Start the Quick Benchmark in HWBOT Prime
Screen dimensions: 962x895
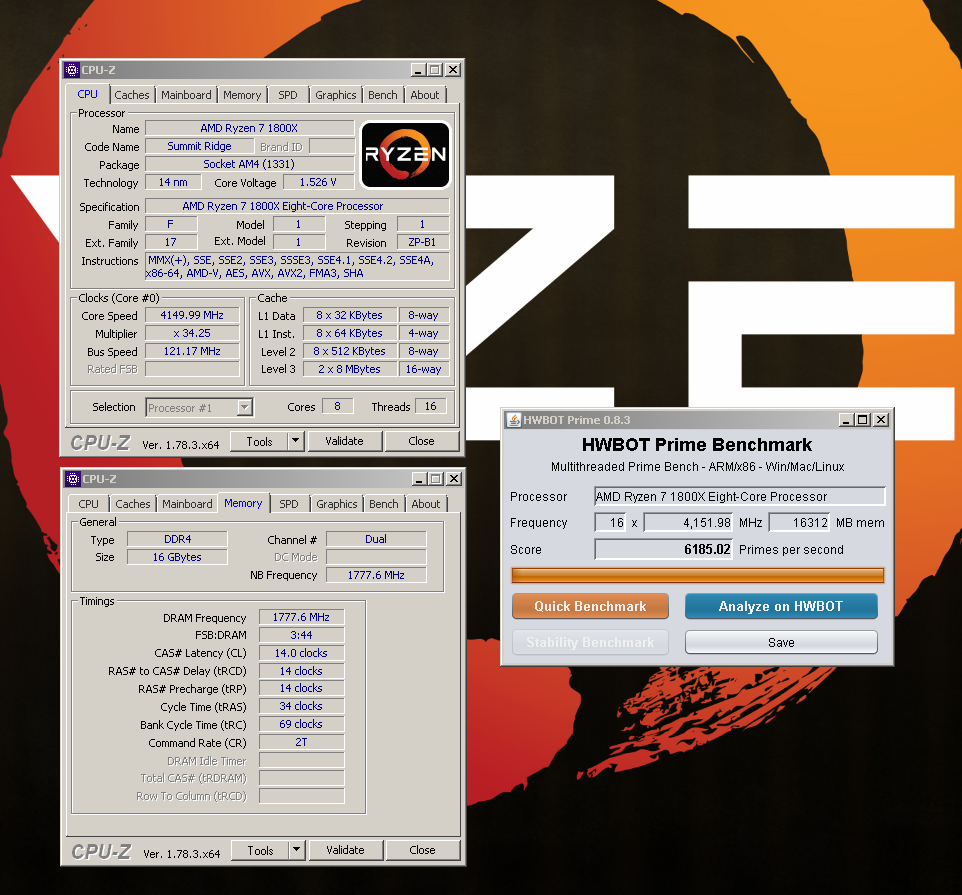(x=590, y=606)
